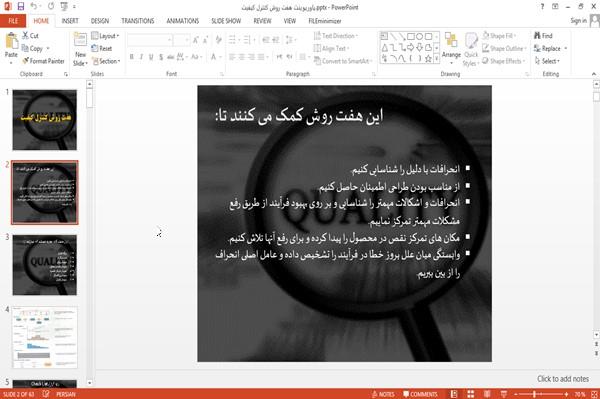Click the Copy command
Viewport: 600px width, 399px height.
[33, 48]
